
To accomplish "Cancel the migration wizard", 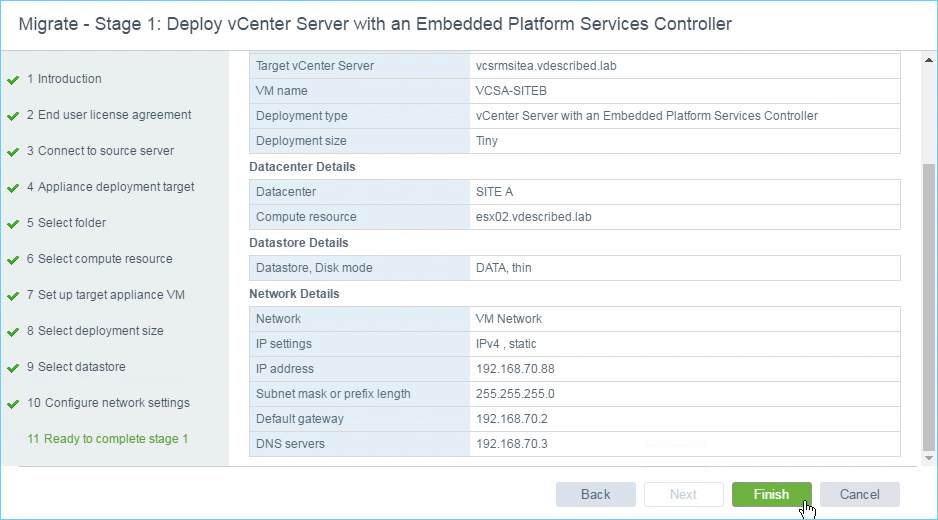I will [860, 494].
